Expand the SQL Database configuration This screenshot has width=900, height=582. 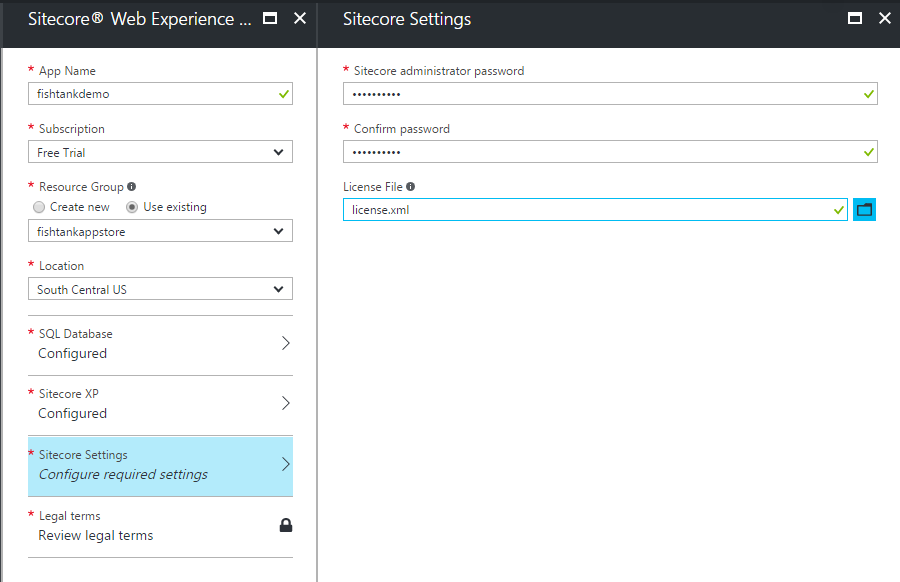(160, 344)
